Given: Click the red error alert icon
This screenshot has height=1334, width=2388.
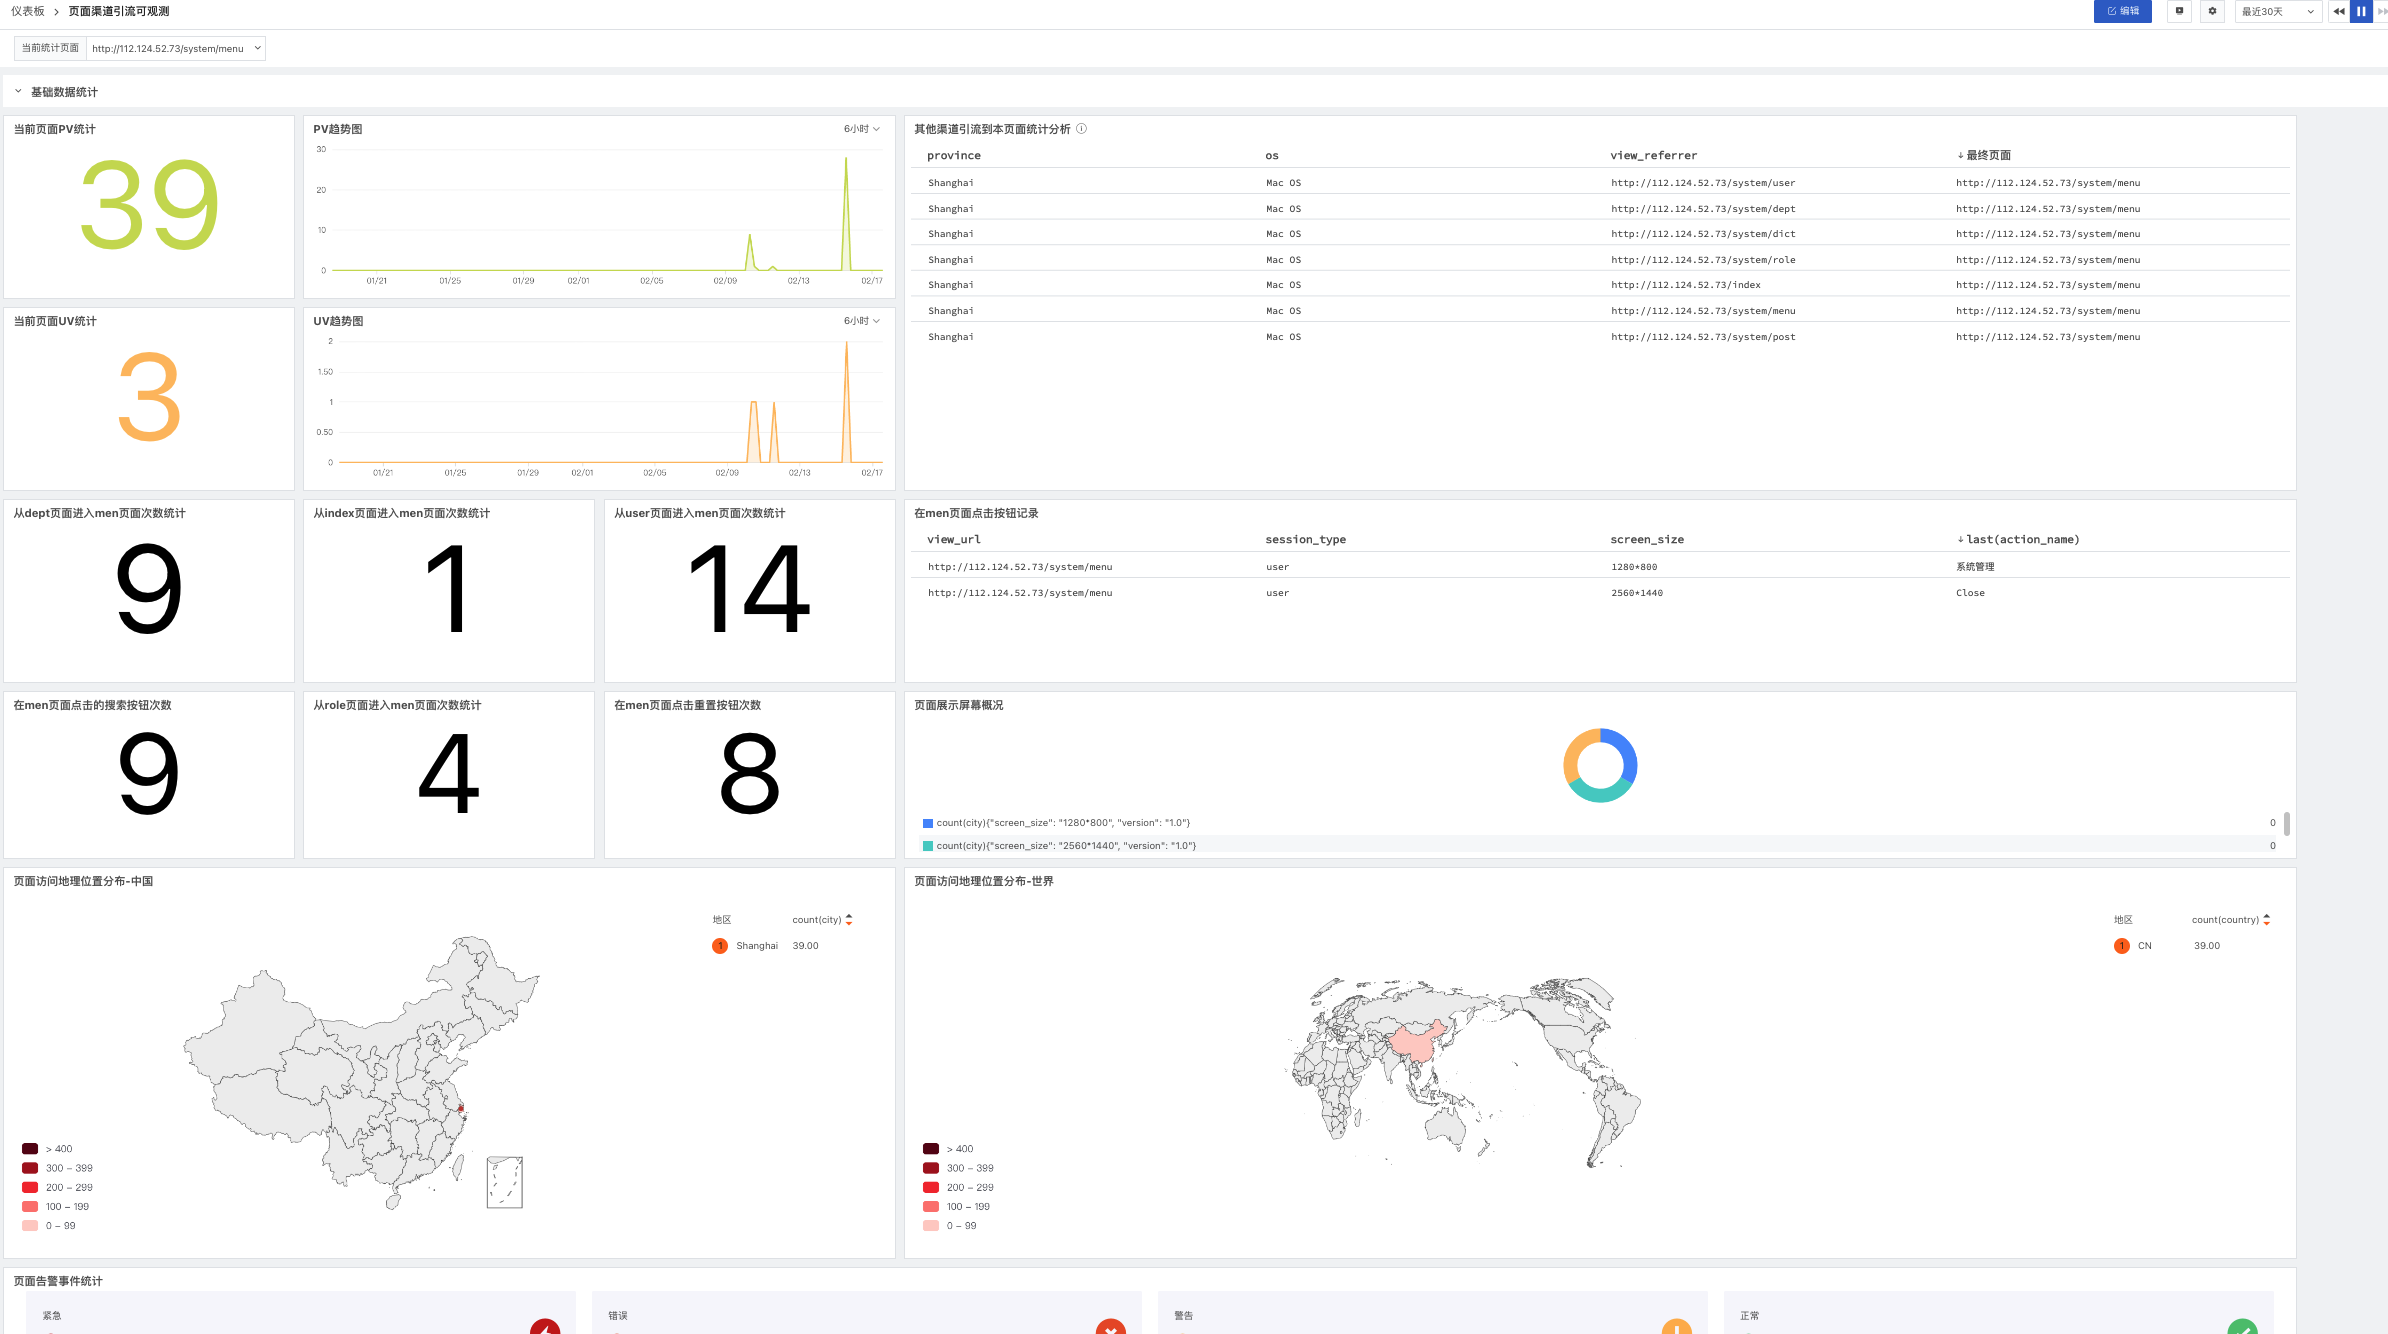Looking at the screenshot, I should [1110, 1327].
